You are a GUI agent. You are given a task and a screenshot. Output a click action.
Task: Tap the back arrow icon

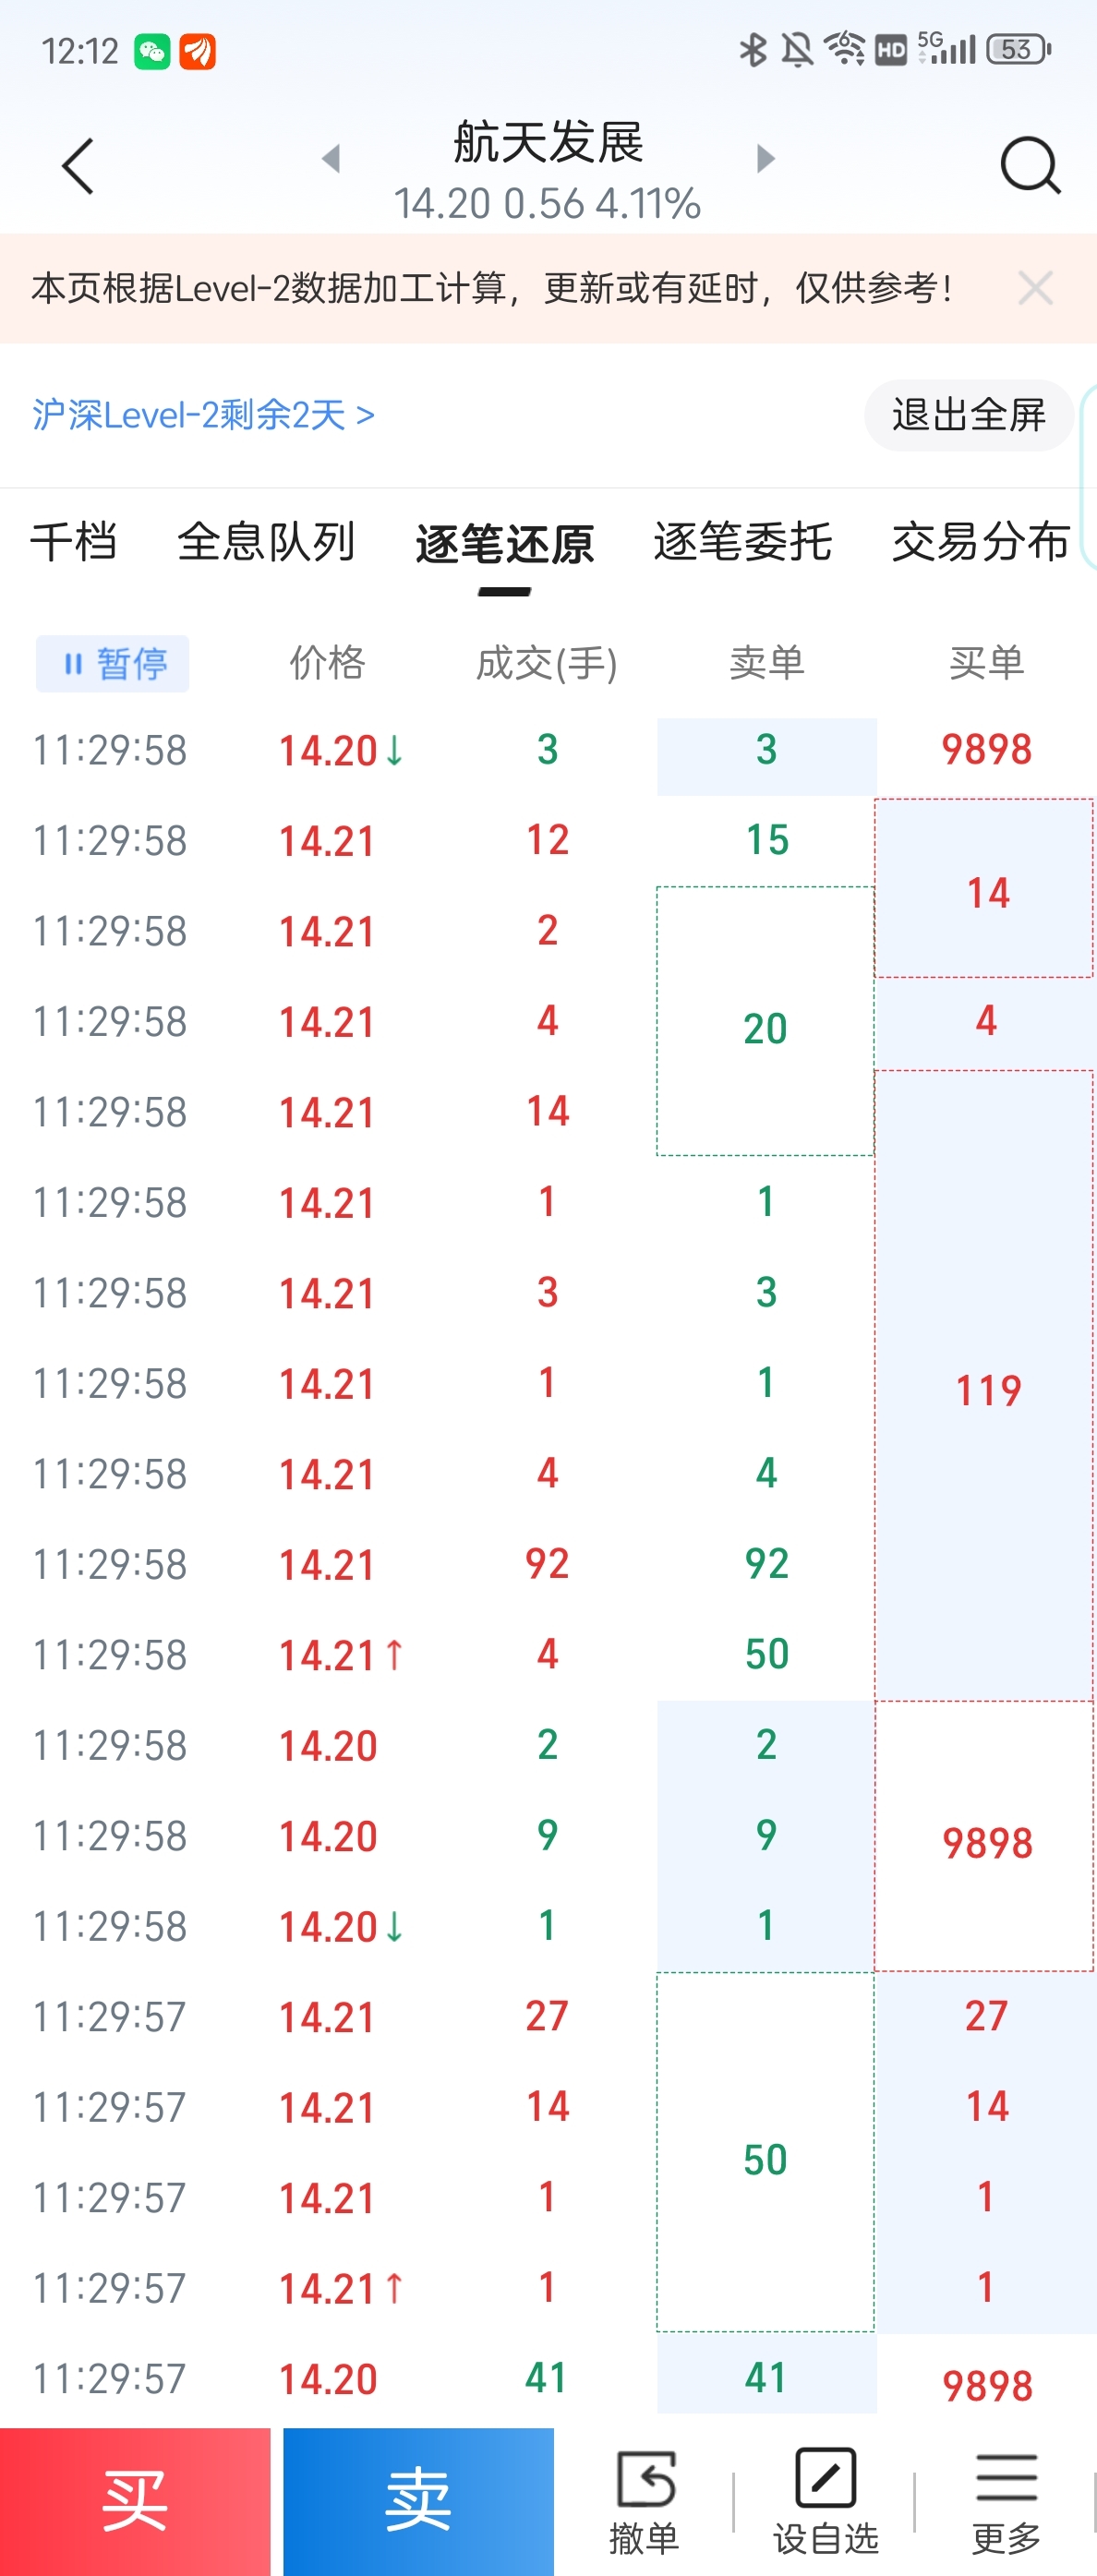(78, 166)
